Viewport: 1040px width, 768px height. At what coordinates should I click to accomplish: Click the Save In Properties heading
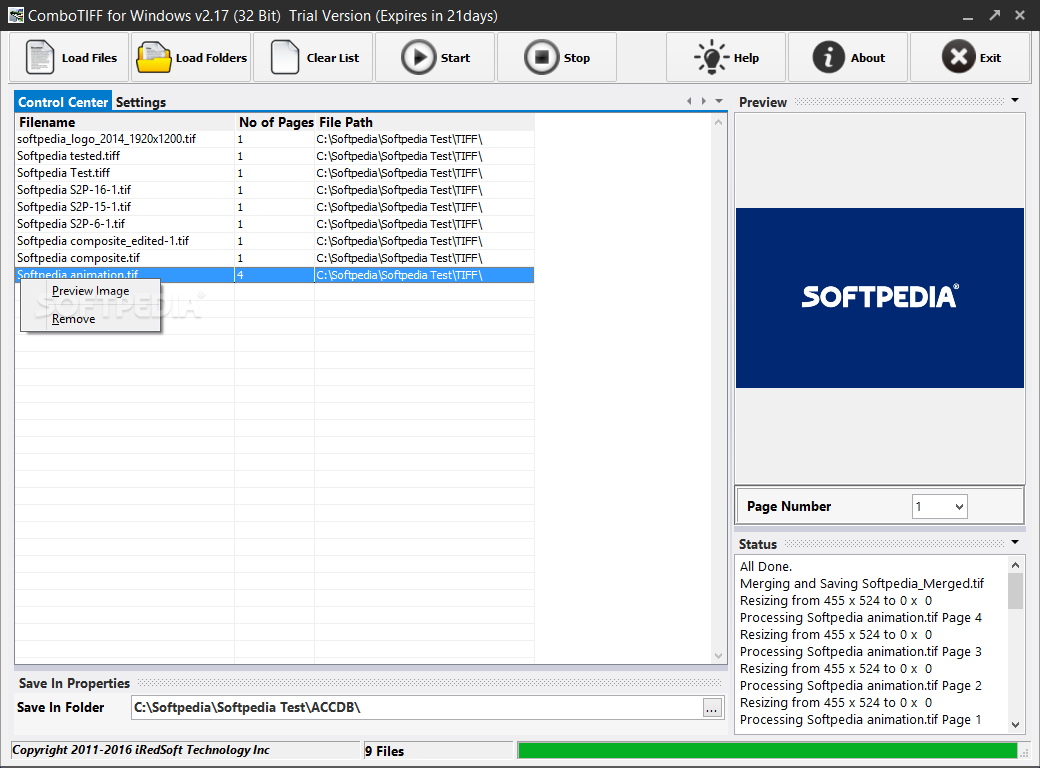click(74, 683)
